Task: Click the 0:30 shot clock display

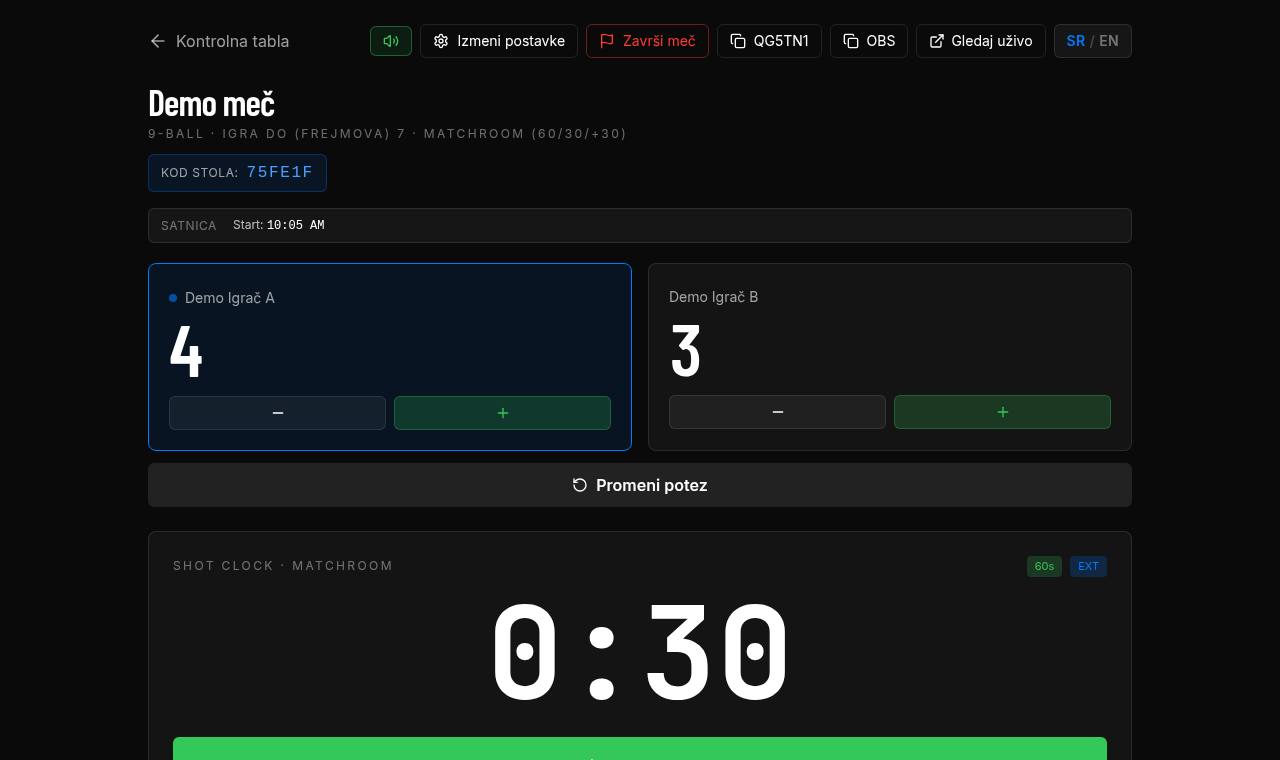Action: click(x=640, y=651)
